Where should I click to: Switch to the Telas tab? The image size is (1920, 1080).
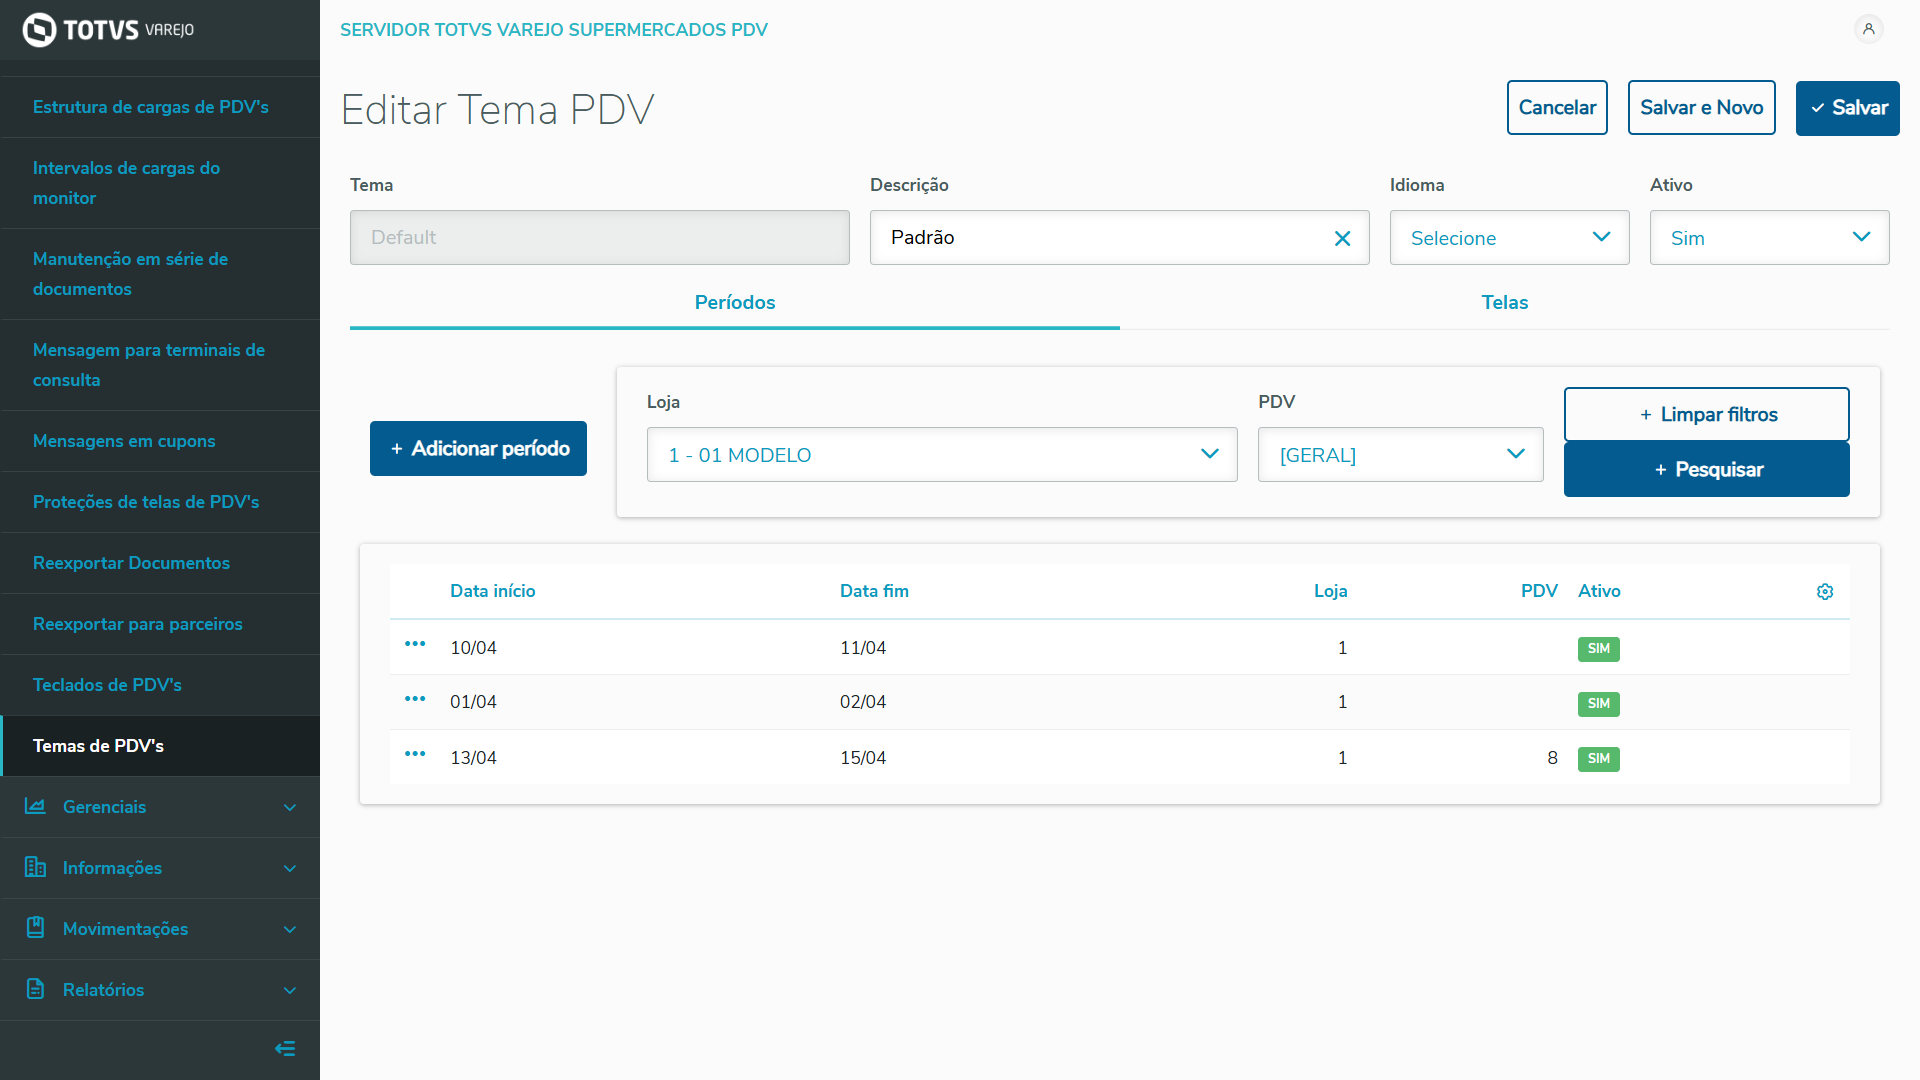(x=1504, y=302)
